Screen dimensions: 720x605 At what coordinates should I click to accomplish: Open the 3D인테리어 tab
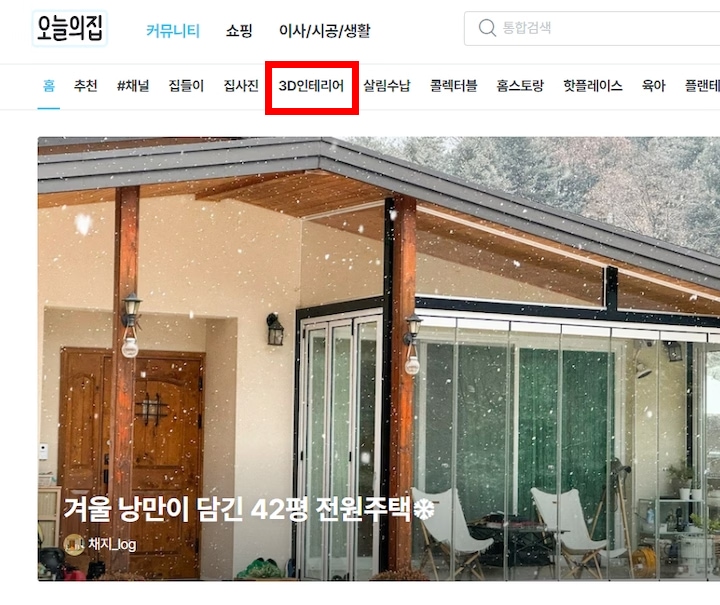coord(311,86)
